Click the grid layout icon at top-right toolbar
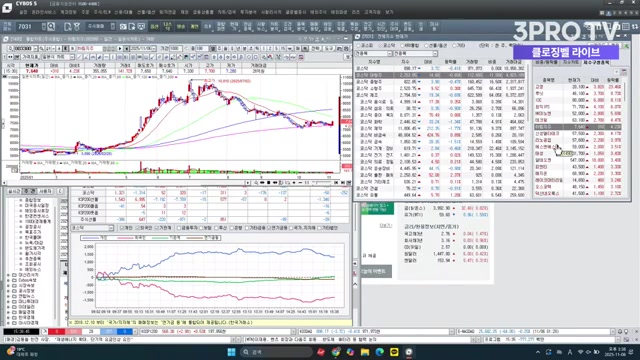 pos(626,27)
